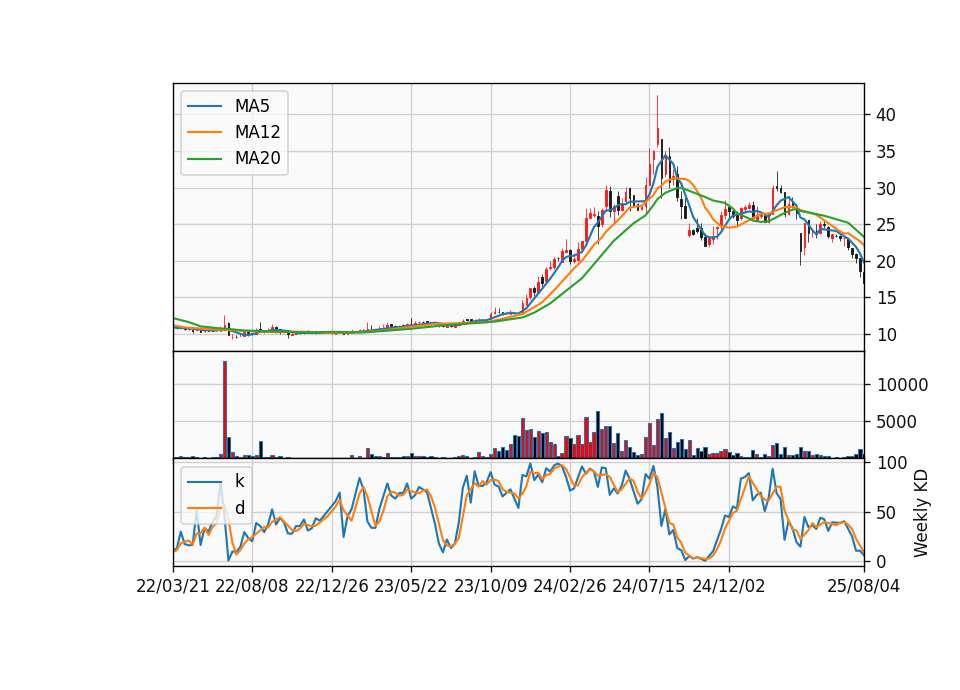960x690 pixels.
Task: Click the green MA20 legend line sample
Action: [204, 159]
